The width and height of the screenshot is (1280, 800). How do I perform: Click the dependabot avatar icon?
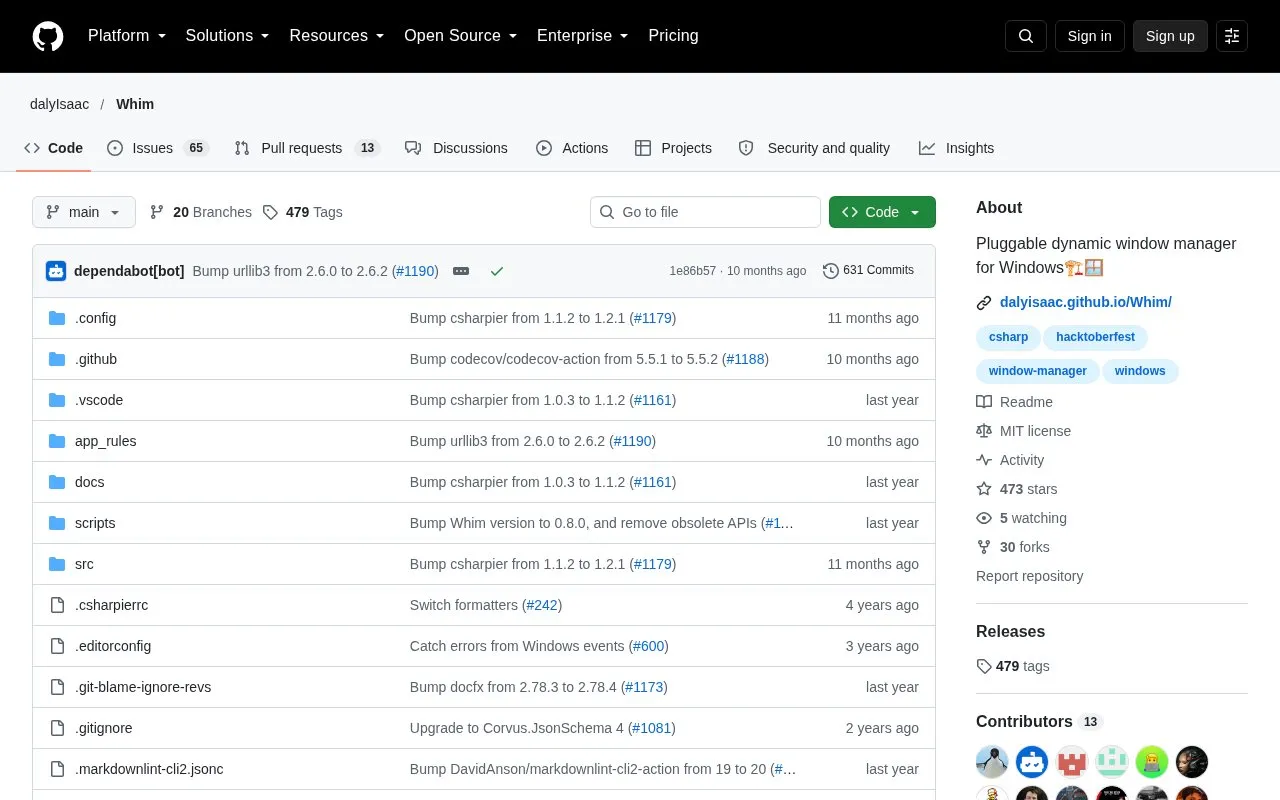56,271
